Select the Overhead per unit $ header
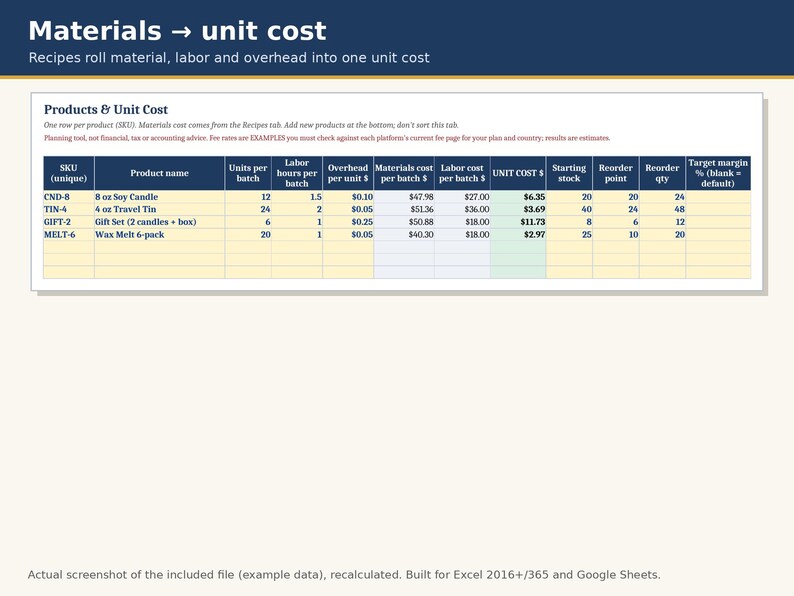 348,173
